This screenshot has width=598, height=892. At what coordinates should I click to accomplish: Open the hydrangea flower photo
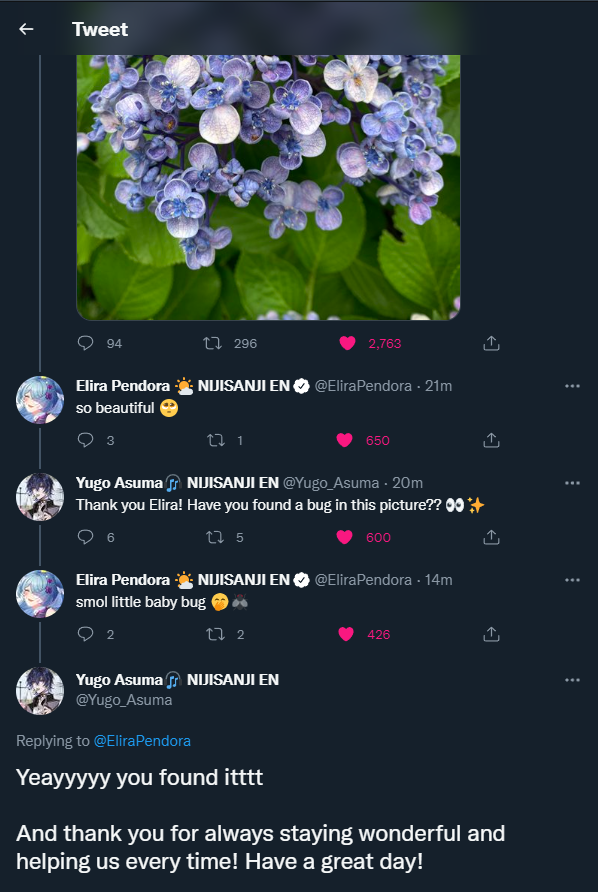[269, 187]
